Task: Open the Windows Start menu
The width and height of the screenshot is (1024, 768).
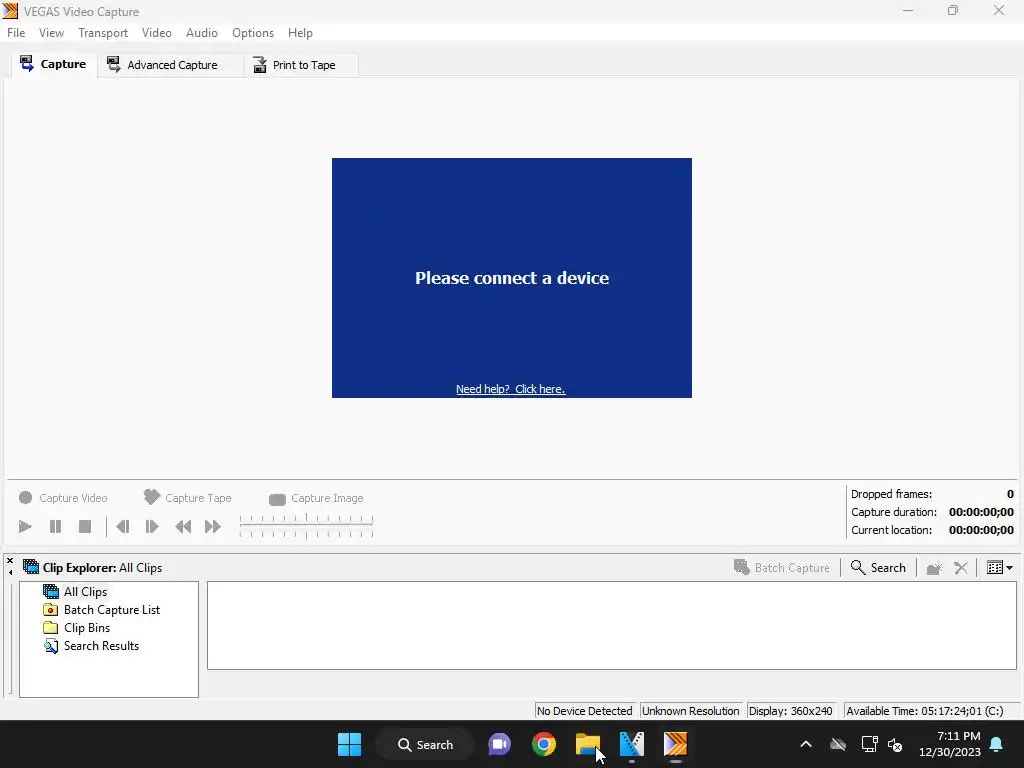Action: [x=349, y=744]
